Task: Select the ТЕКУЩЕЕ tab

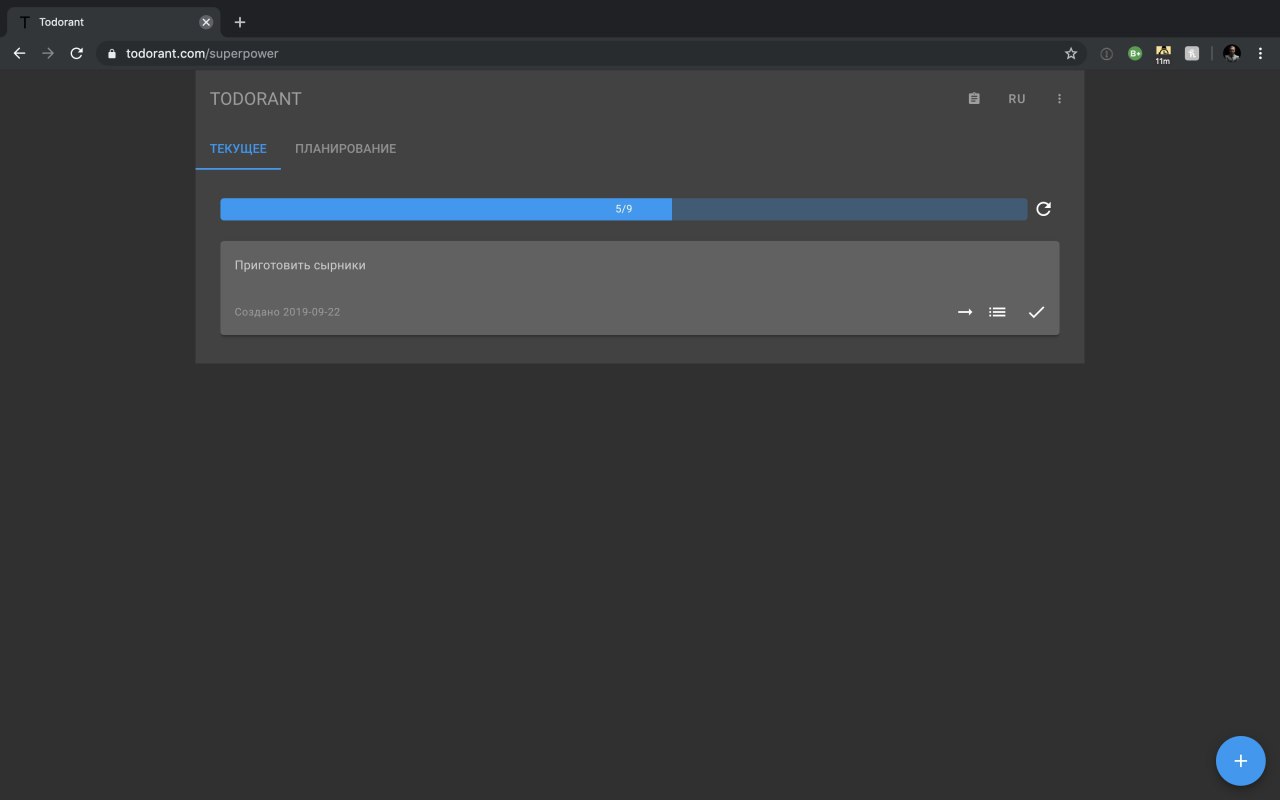Action: tap(238, 149)
